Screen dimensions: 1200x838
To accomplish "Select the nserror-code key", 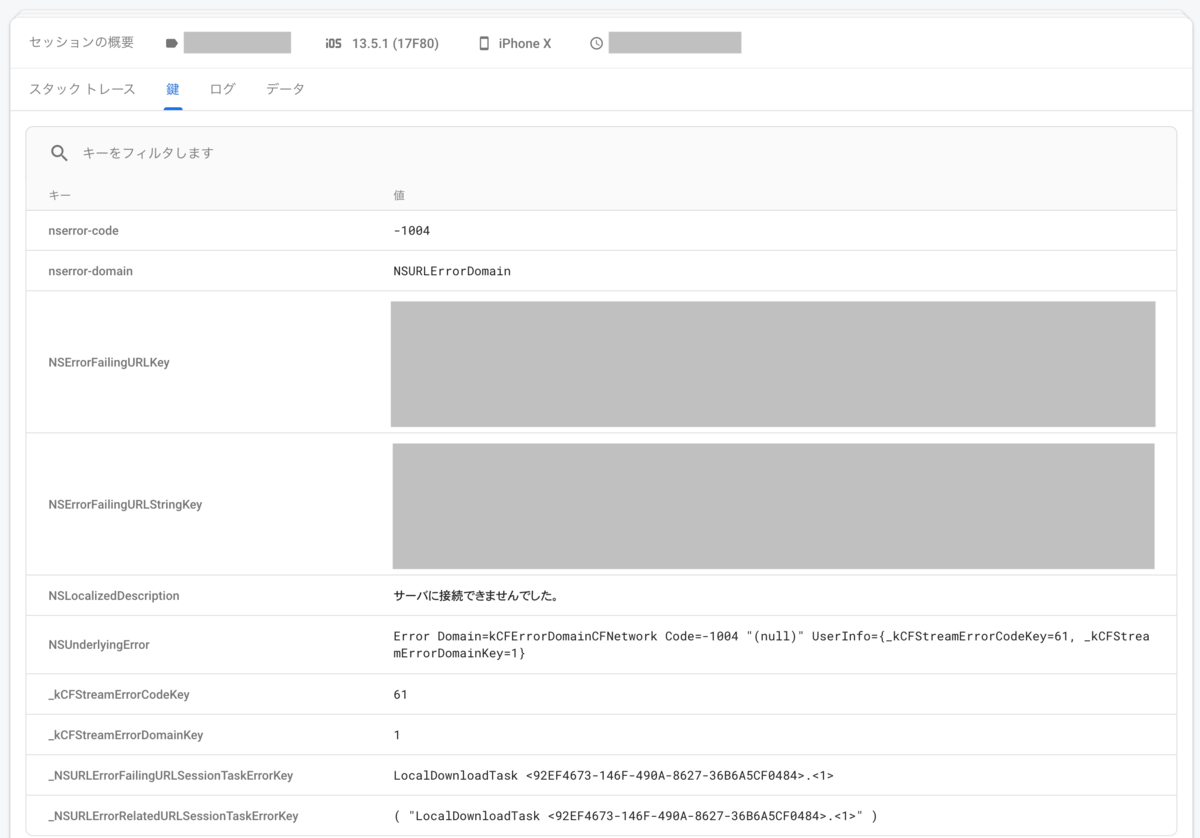I will pyautogui.click(x=83, y=231).
